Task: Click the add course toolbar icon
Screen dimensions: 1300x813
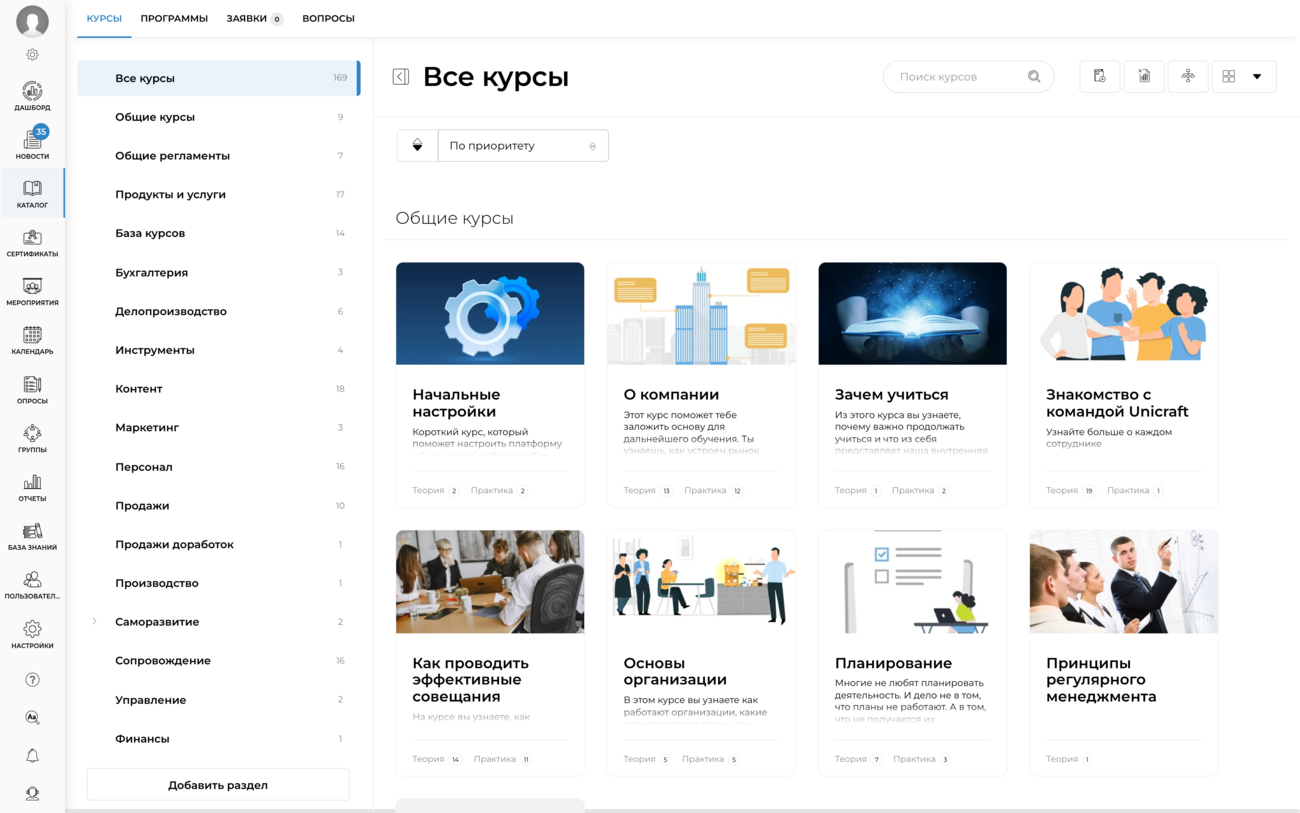Action: click(x=1099, y=77)
